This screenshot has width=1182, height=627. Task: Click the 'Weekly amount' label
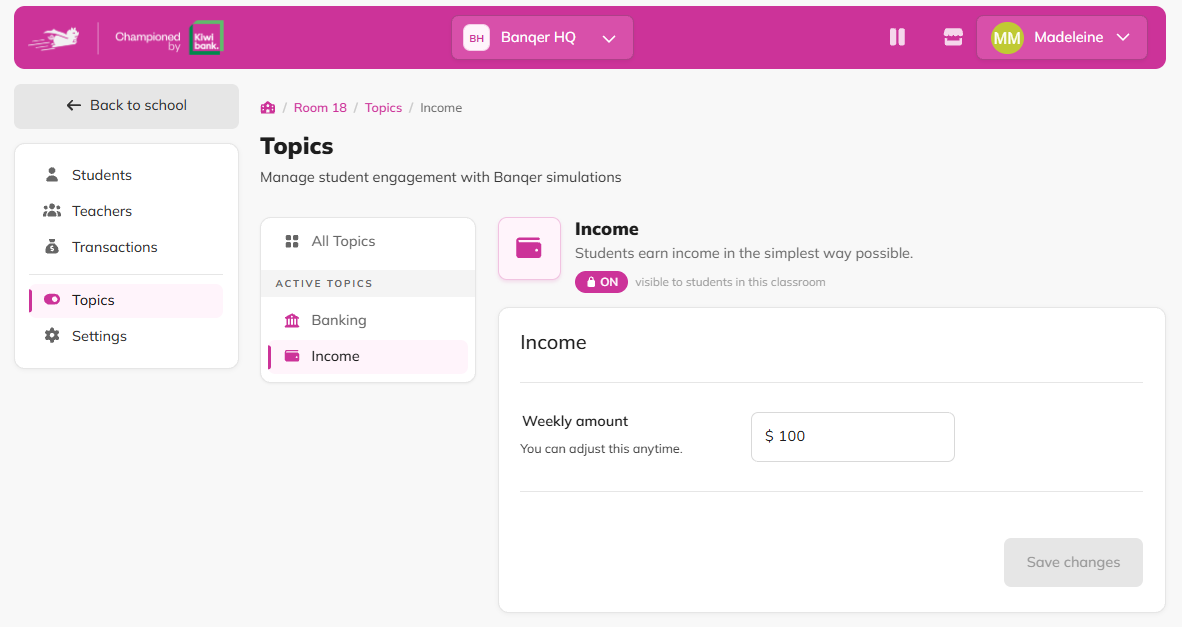[x=575, y=421]
